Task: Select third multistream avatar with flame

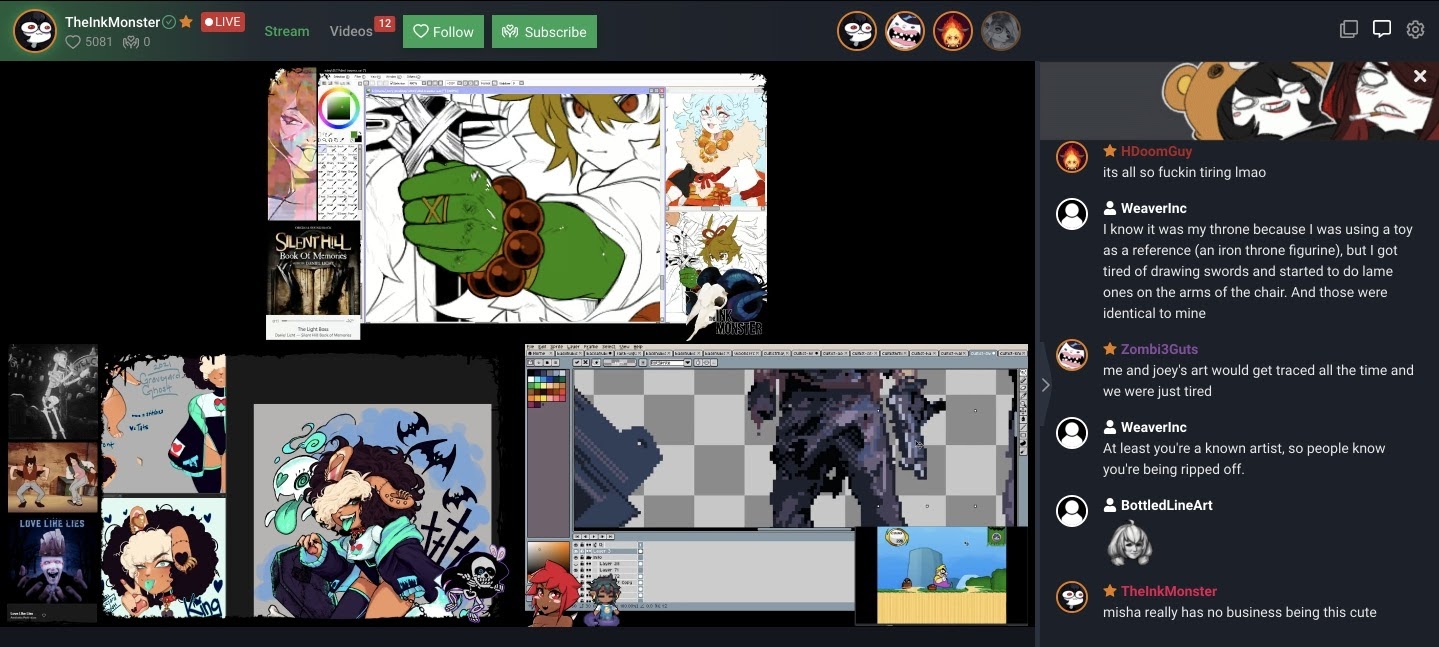Action: 953,31
